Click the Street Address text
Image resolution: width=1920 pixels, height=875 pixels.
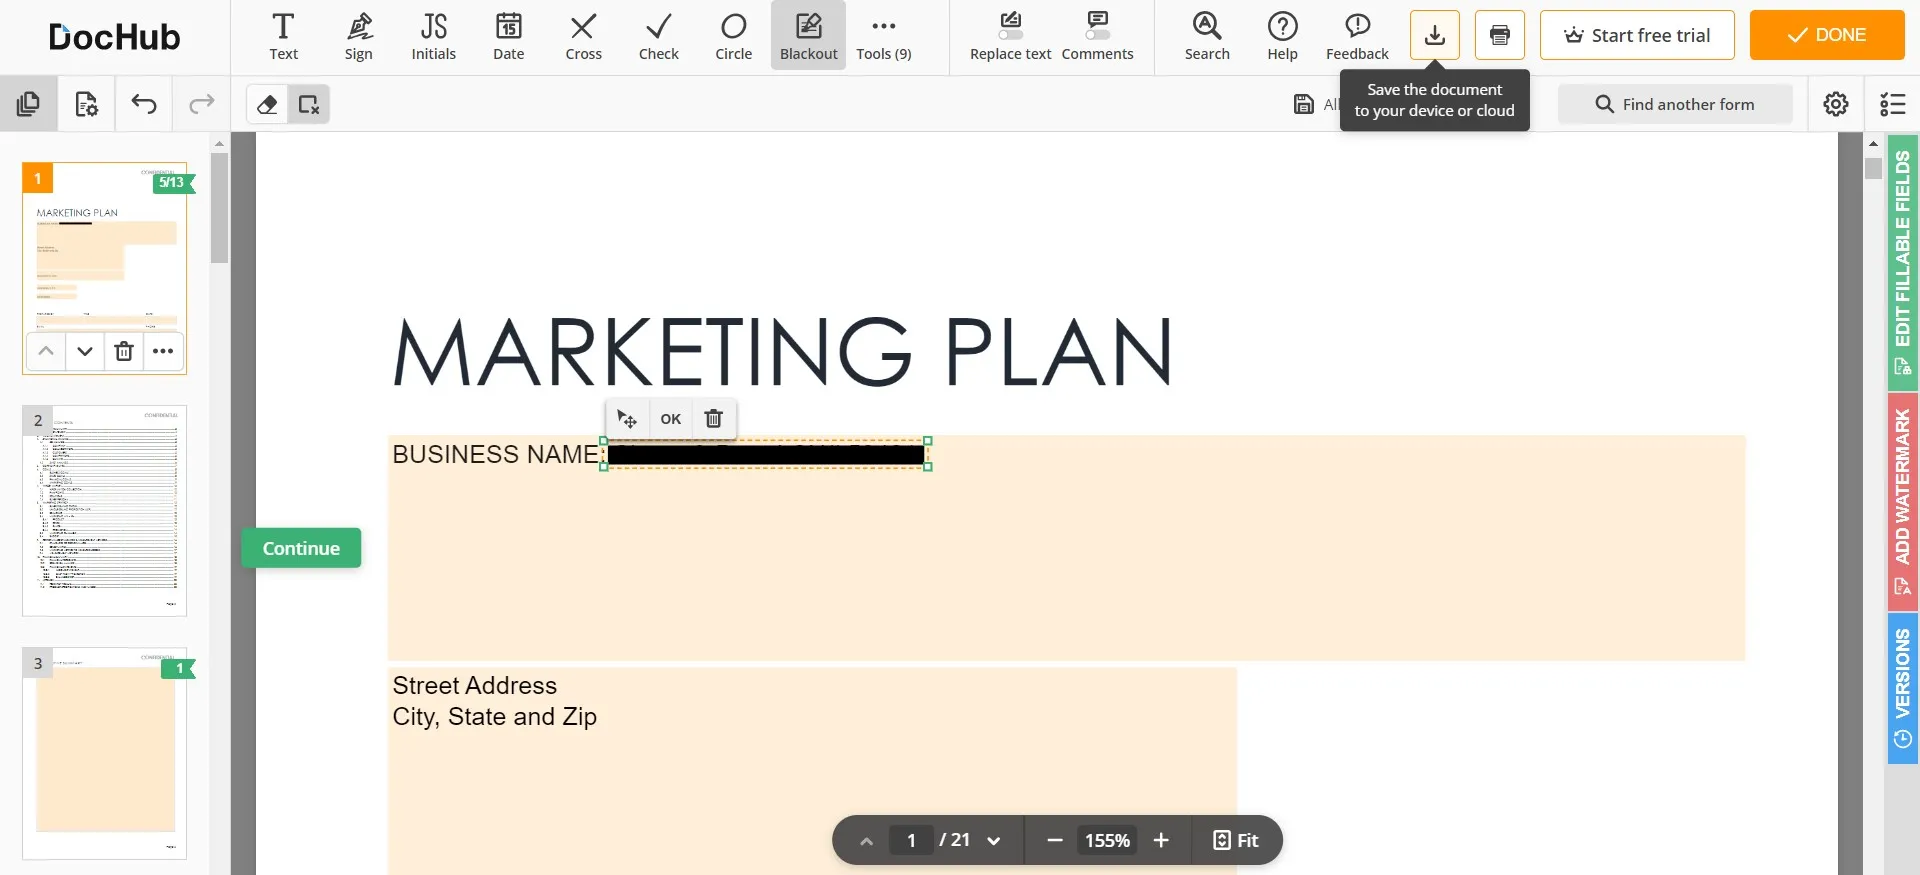click(474, 685)
